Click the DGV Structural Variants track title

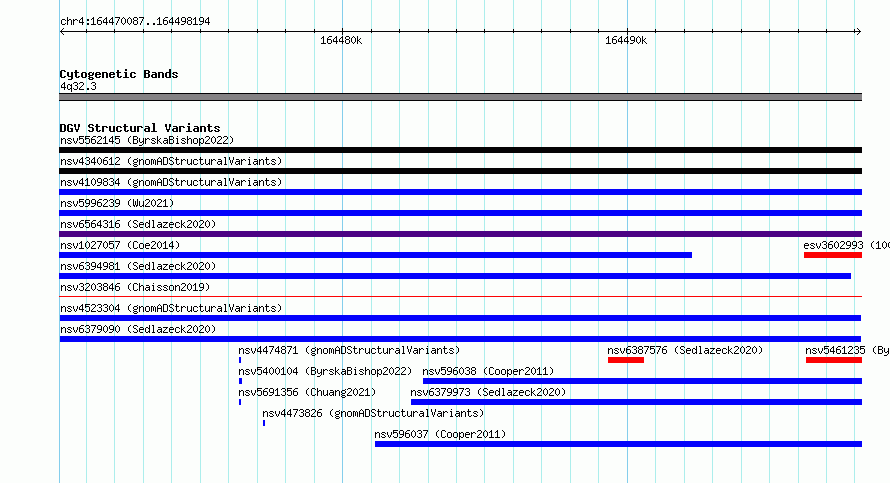pyautogui.click(x=140, y=128)
